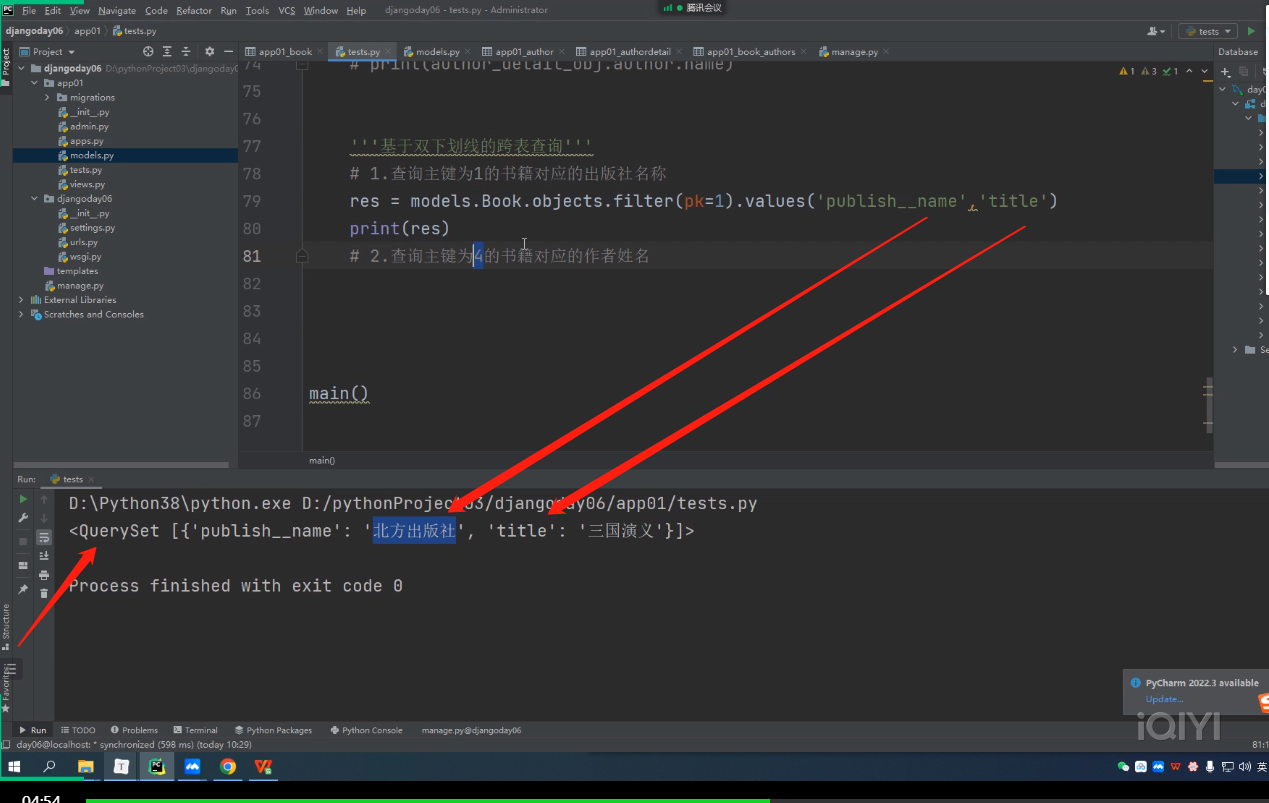This screenshot has height=803, width=1269.
Task: Switch to app01_book editor tab
Action: tap(285, 51)
